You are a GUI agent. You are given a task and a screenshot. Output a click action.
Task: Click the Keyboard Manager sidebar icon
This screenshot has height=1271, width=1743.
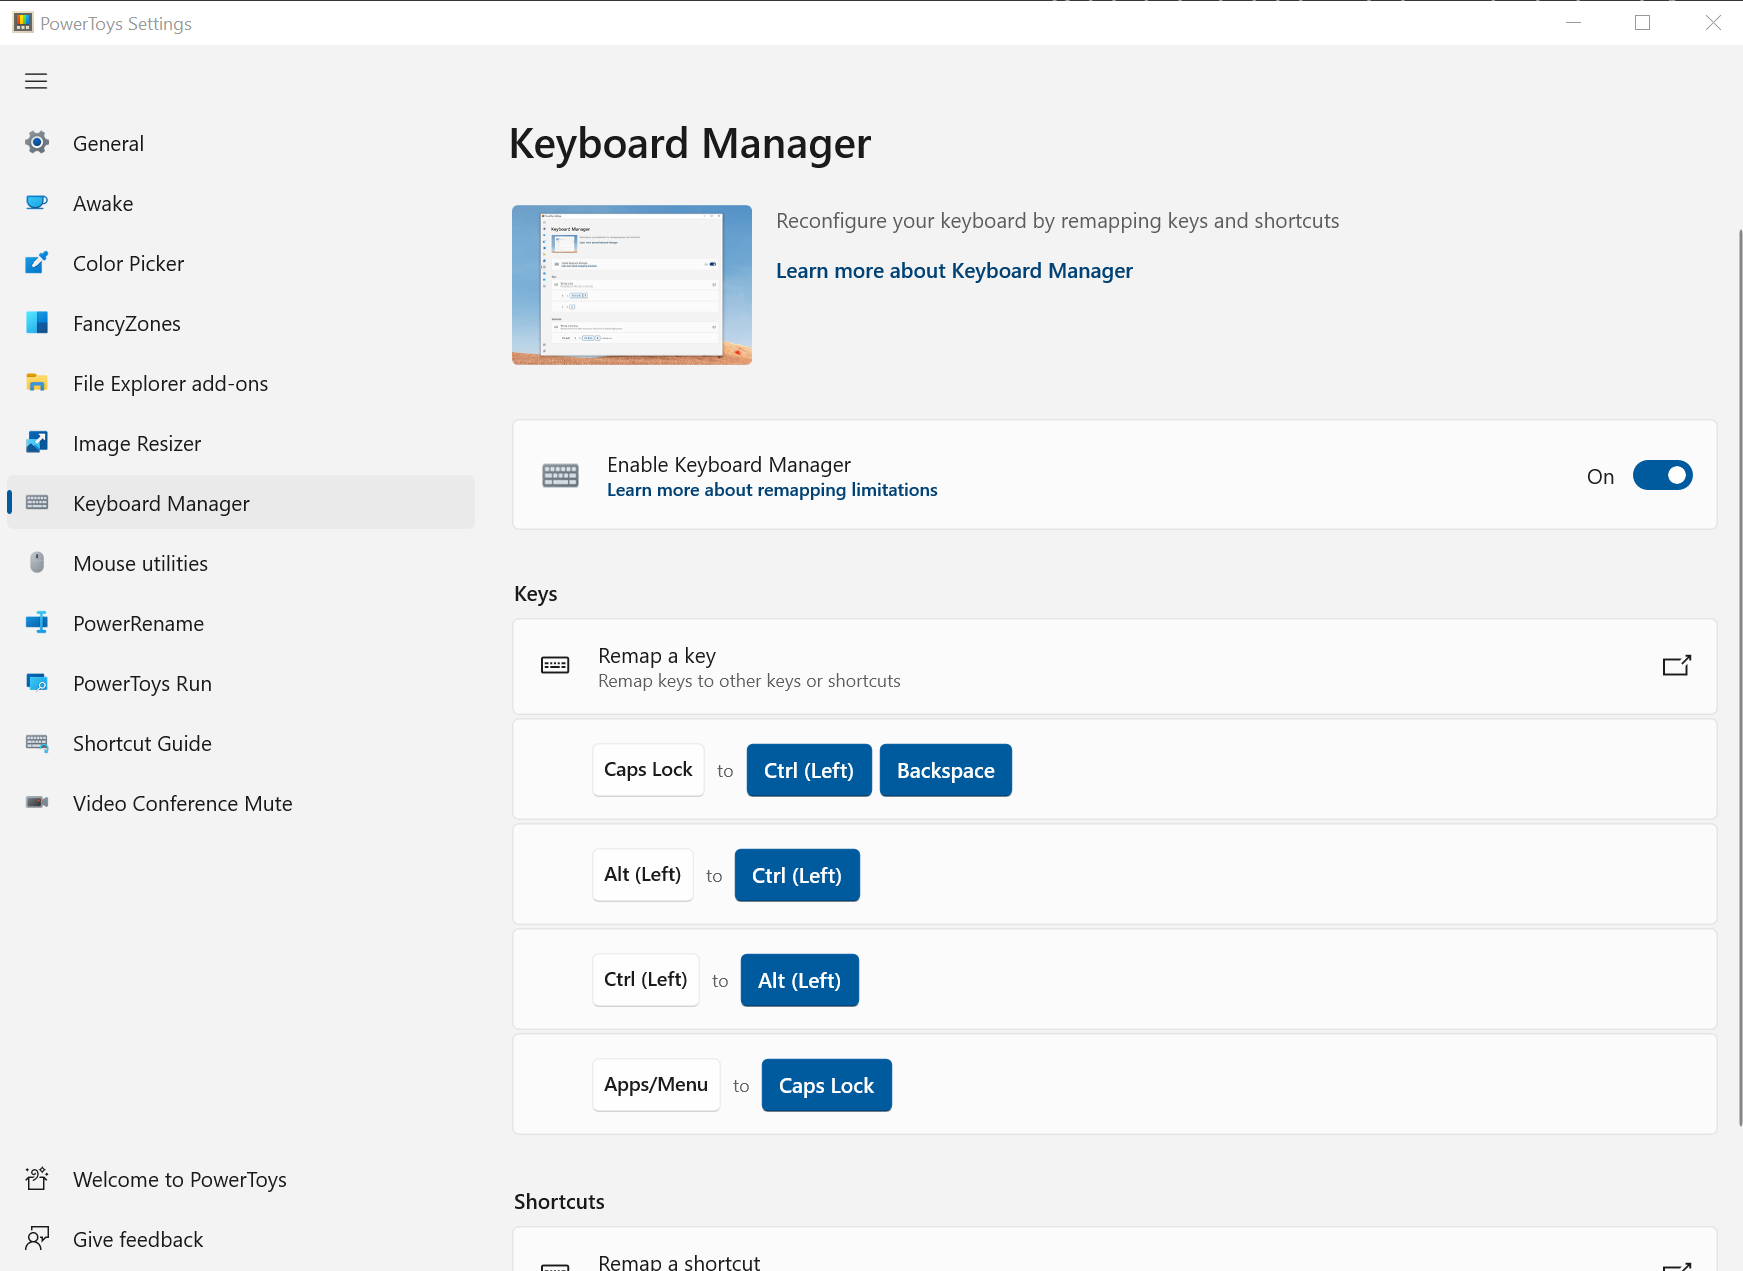[37, 503]
